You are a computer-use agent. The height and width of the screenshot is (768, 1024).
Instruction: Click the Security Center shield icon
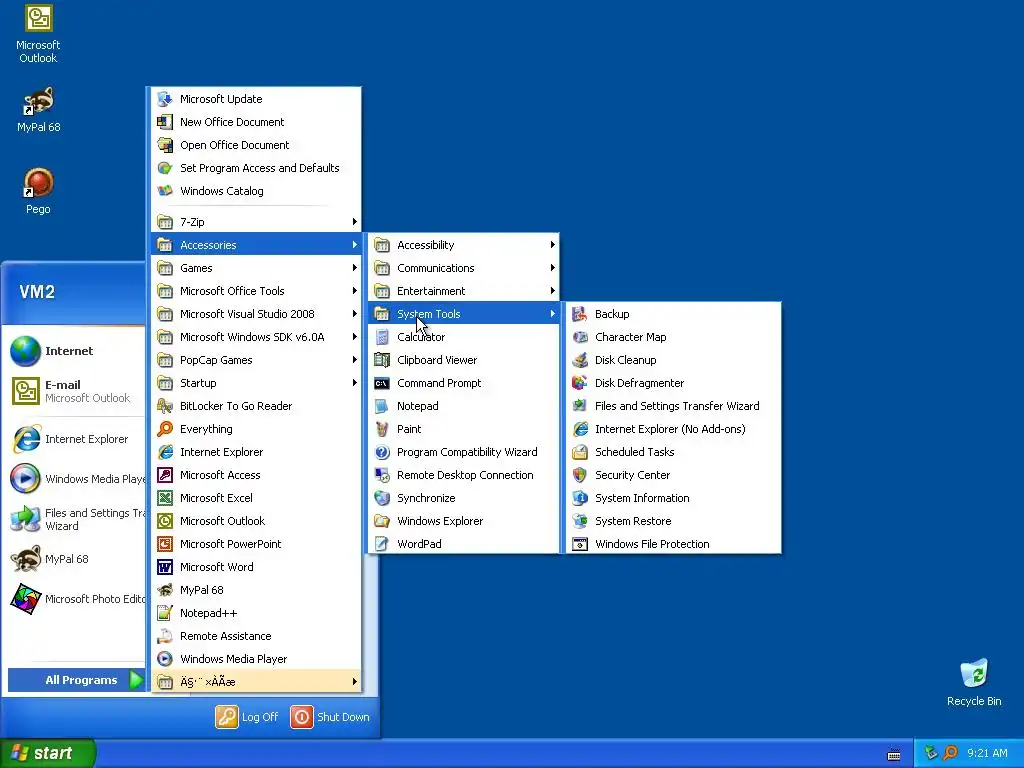(579, 475)
